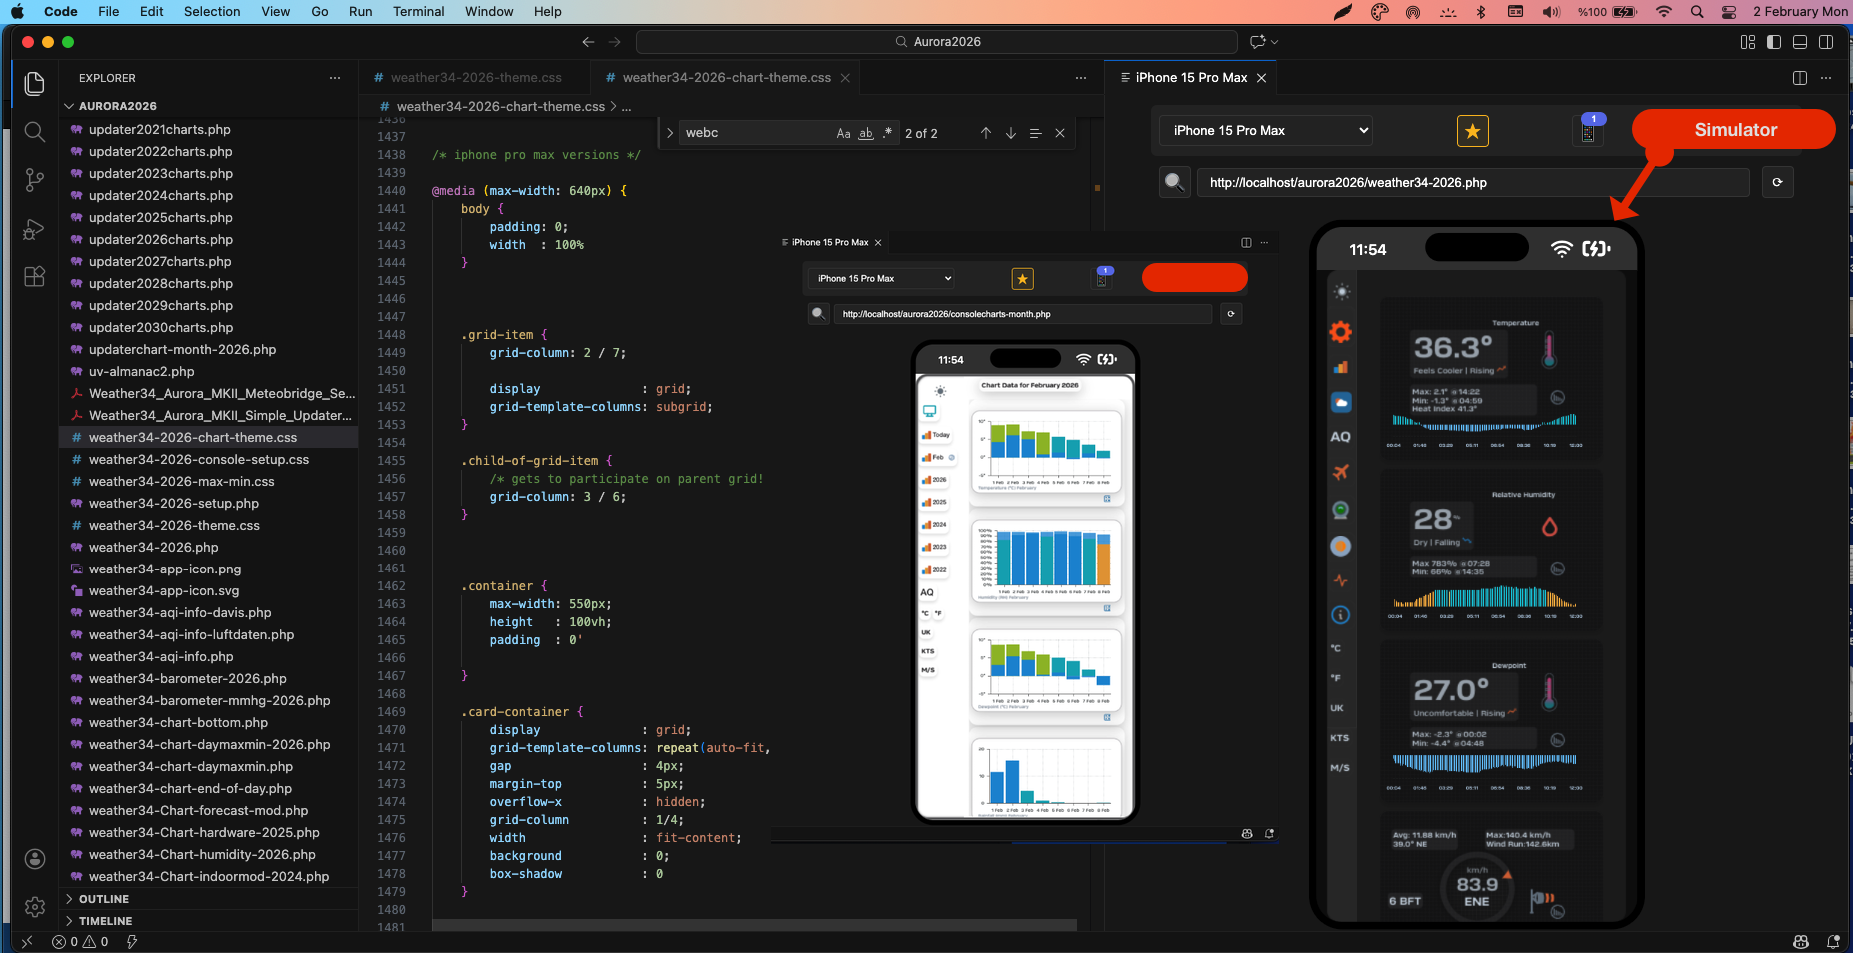Click the Search icon in activity bar
The width and height of the screenshot is (1853, 953).
(34, 132)
